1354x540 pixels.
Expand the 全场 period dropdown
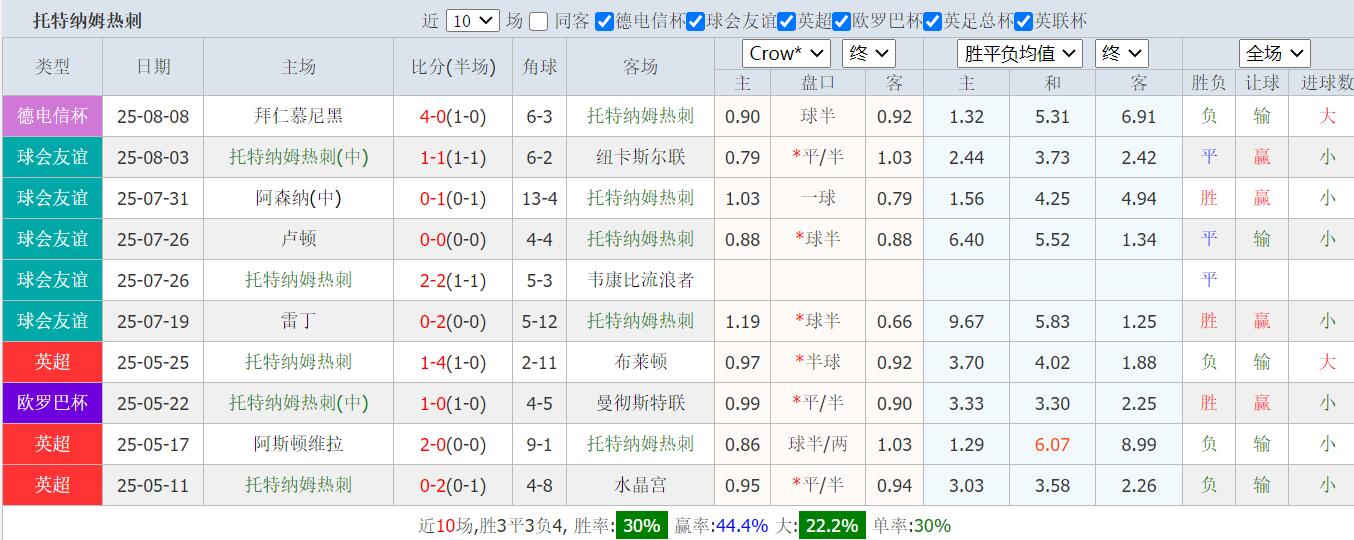tap(1274, 54)
